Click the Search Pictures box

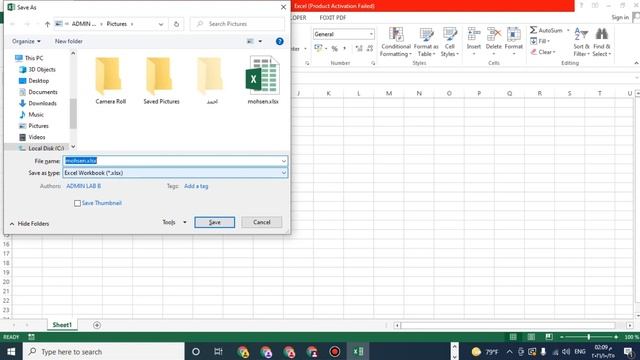point(238,24)
